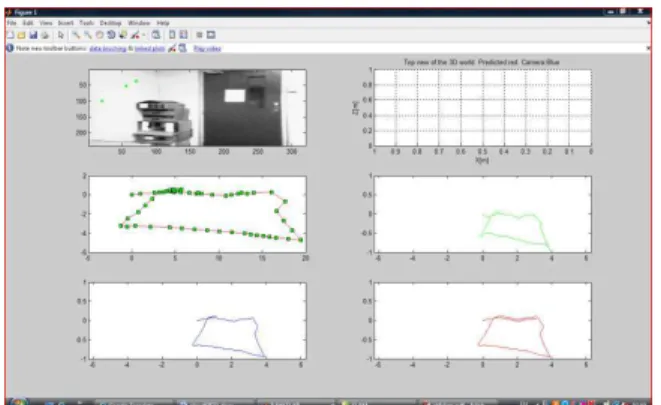Toggle the Brush data tool in toolbar
The image size is (661, 405).
[135, 35]
